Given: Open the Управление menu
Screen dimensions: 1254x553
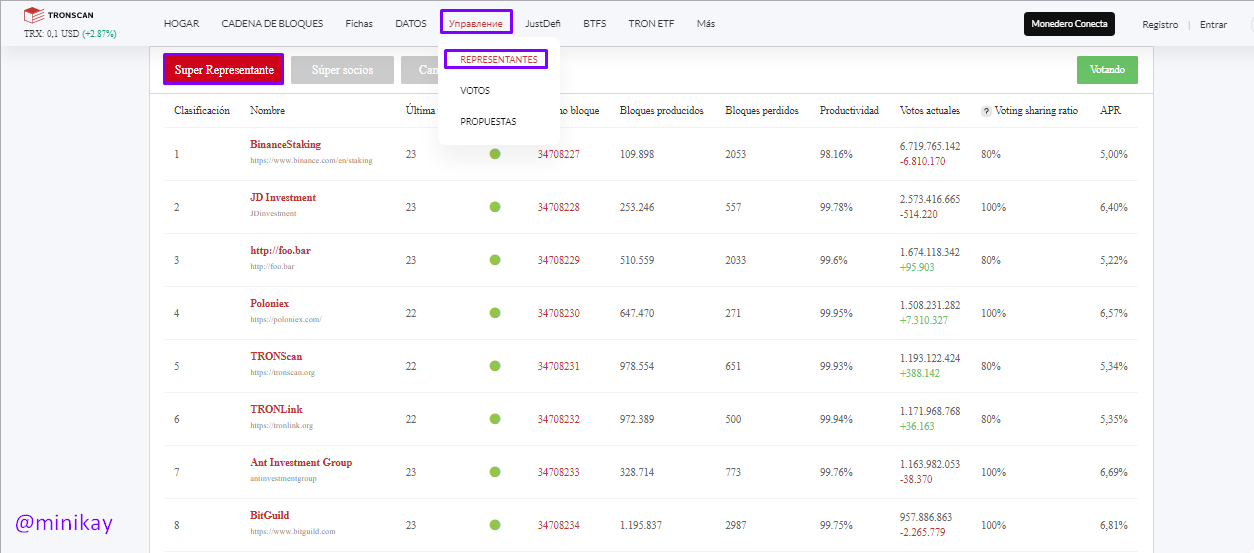Looking at the screenshot, I should (x=476, y=23).
